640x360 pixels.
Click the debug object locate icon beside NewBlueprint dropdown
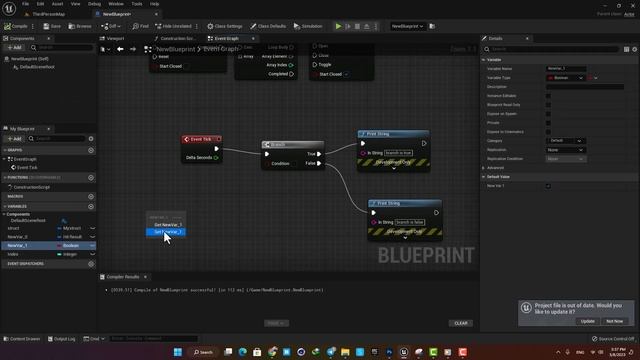click(x=432, y=26)
